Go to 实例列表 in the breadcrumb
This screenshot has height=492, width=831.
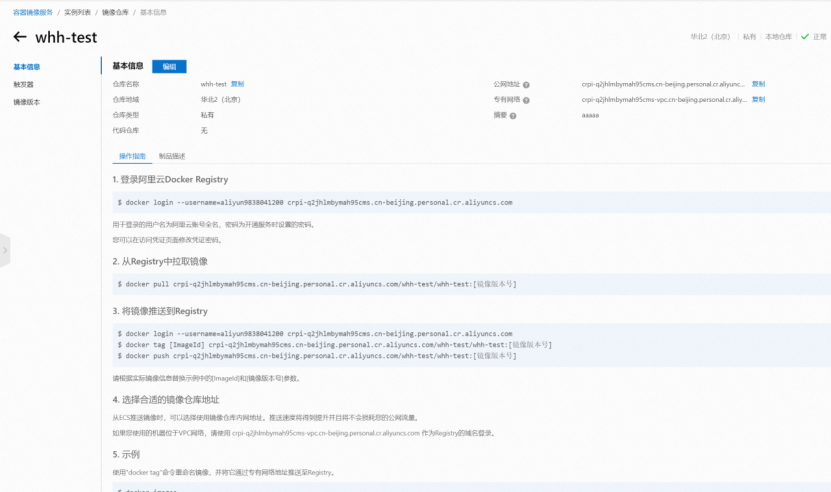tap(77, 12)
